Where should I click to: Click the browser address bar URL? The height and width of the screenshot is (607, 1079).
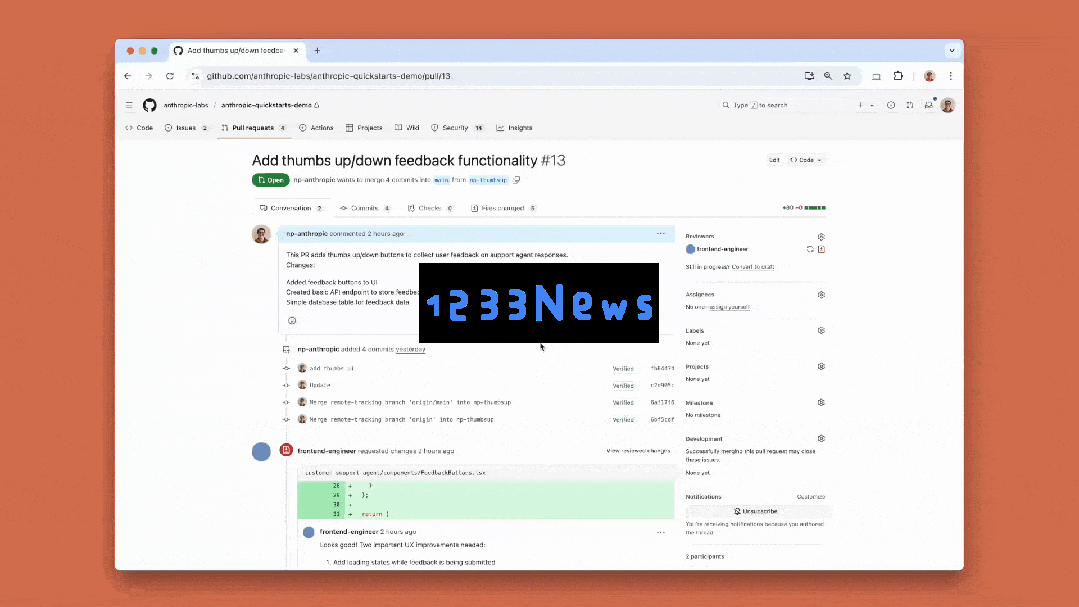[x=328, y=76]
